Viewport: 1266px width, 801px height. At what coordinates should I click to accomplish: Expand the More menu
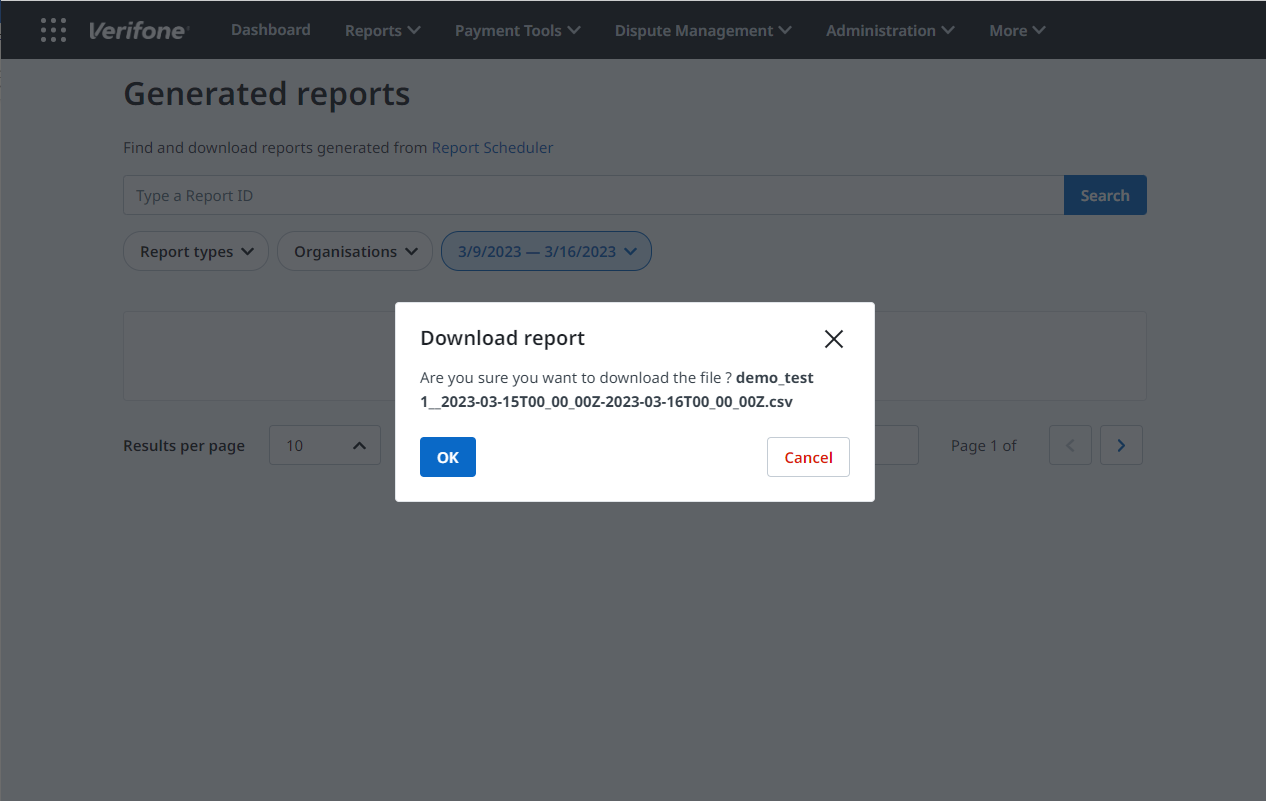[1017, 30]
